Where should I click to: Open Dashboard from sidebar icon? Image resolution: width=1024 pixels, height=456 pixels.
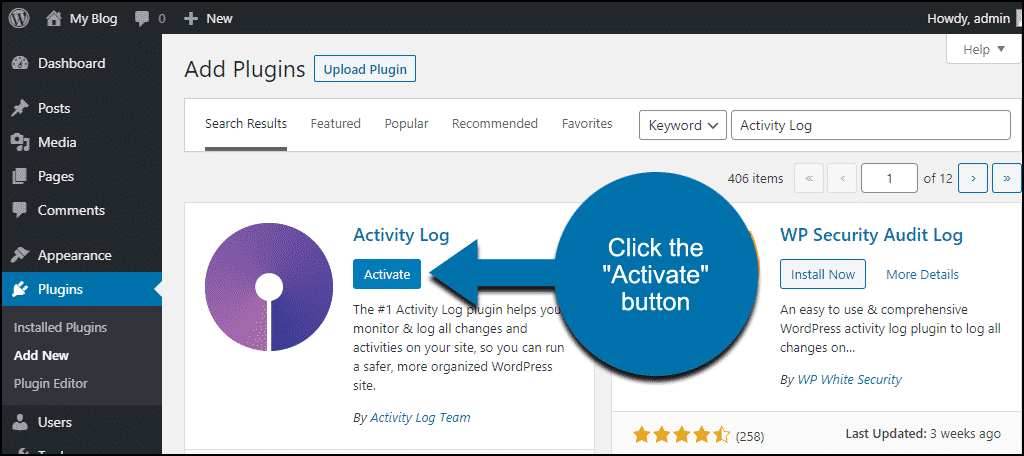coord(20,63)
